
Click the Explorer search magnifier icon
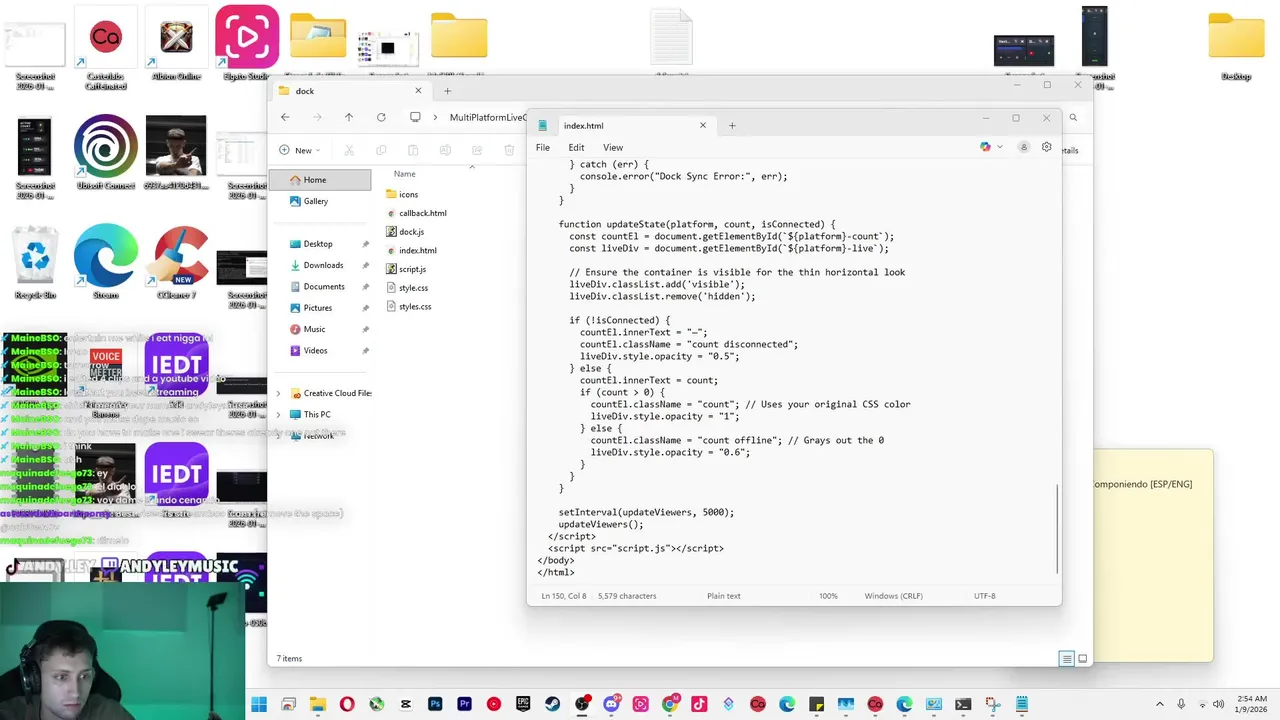[1073, 117]
